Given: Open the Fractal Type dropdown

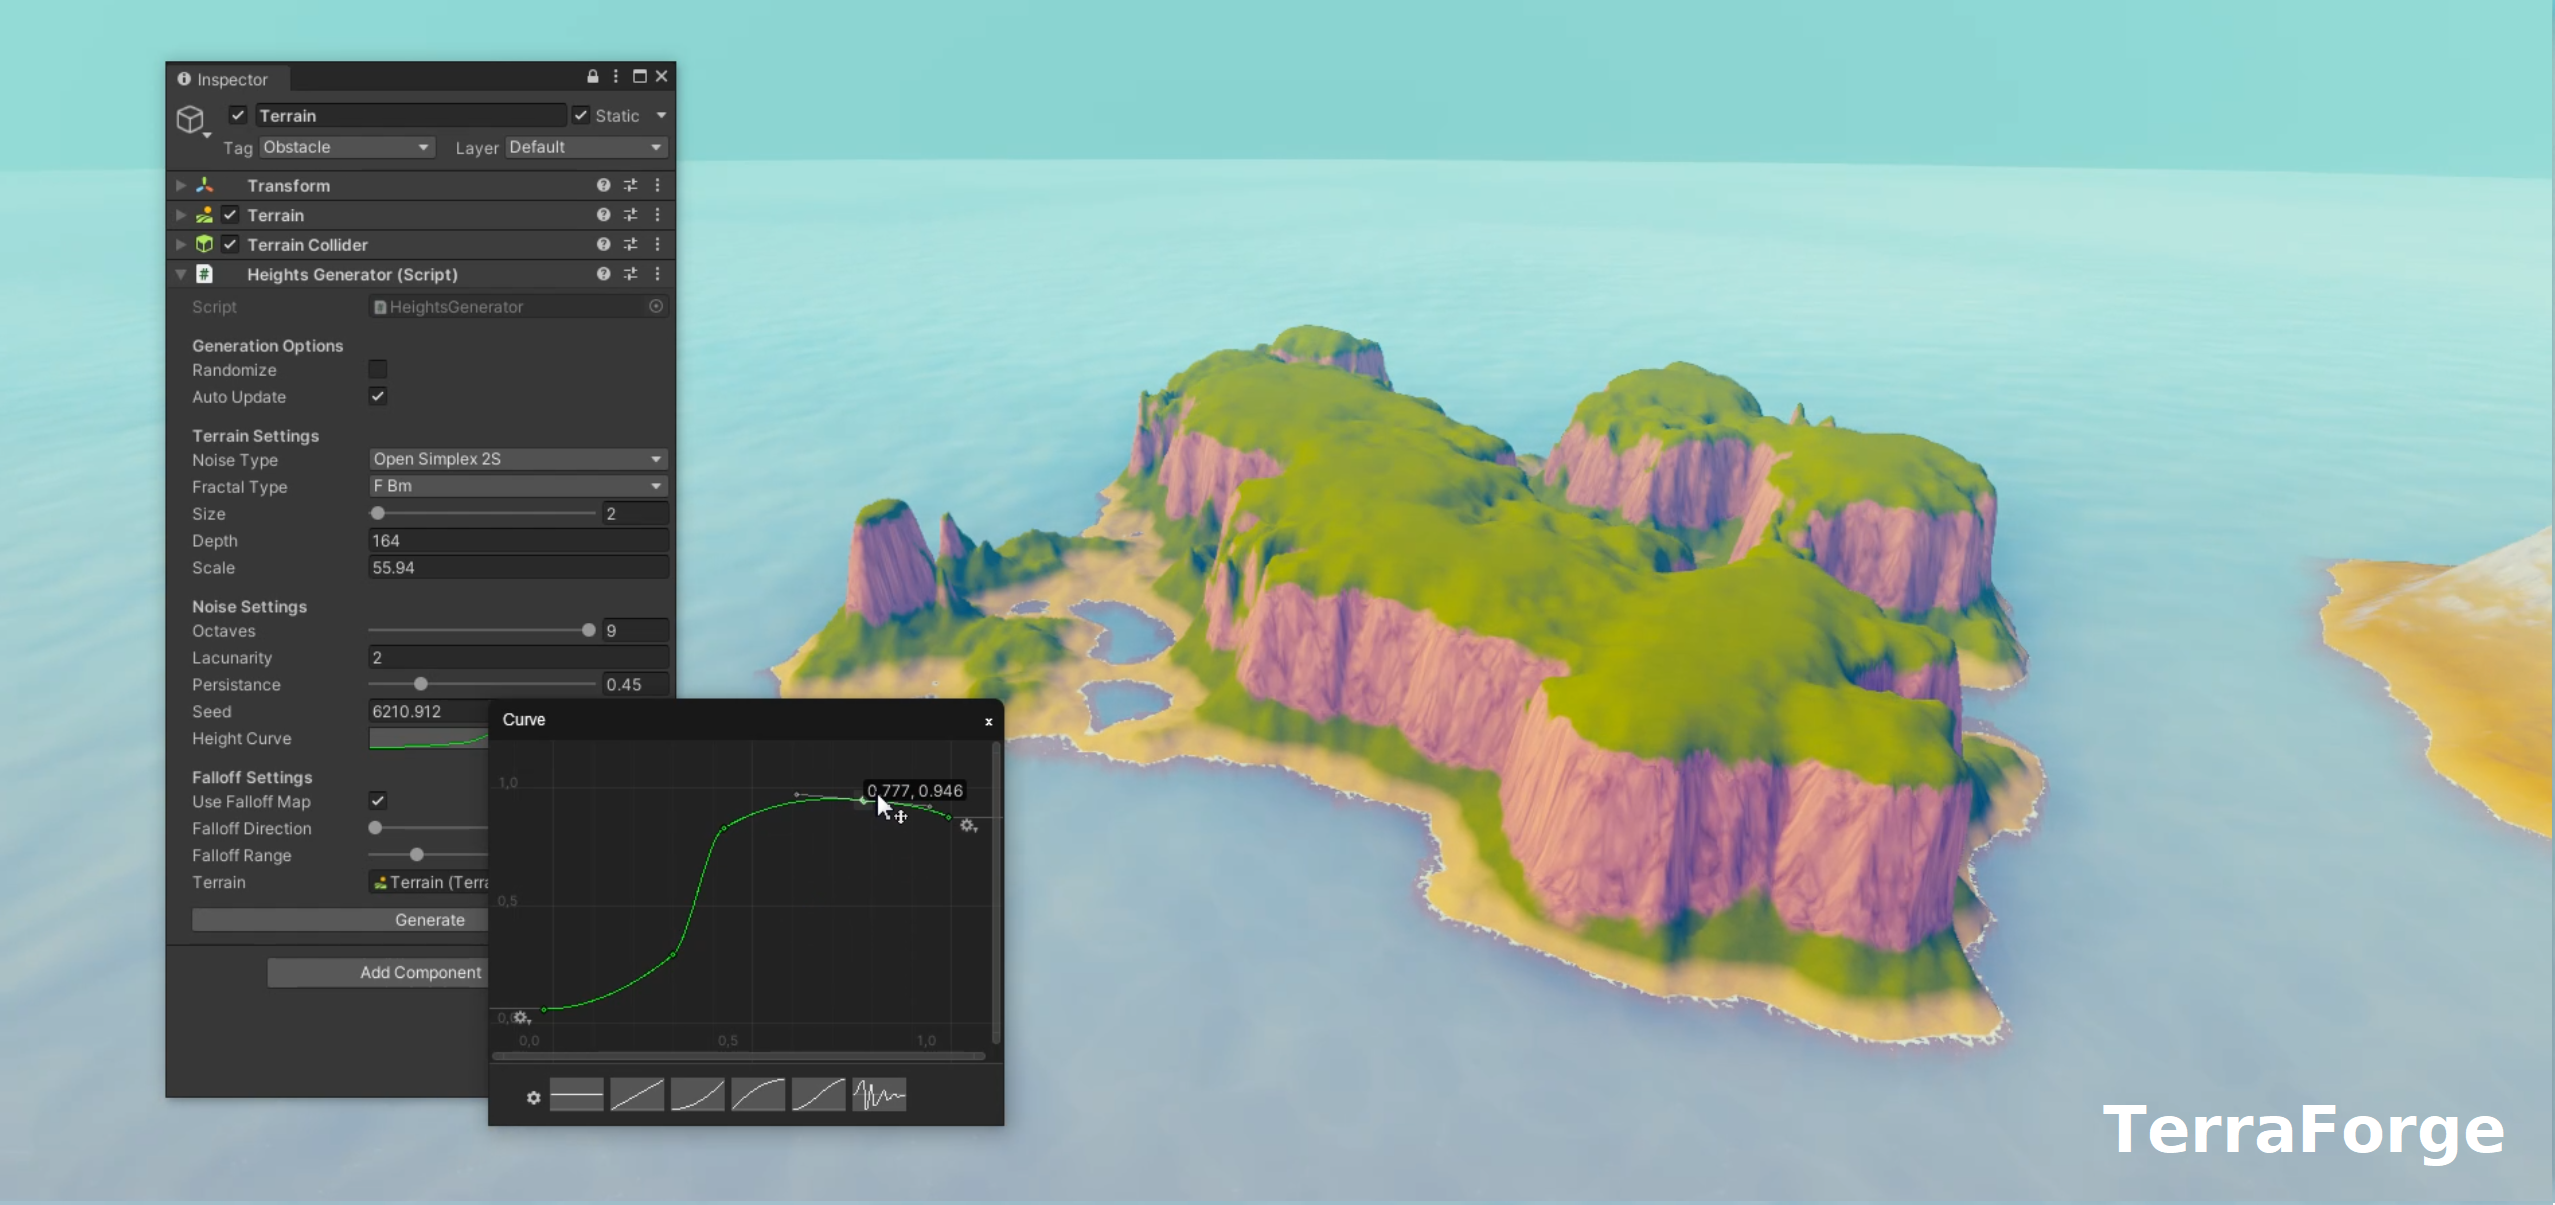Looking at the screenshot, I should pos(517,486).
